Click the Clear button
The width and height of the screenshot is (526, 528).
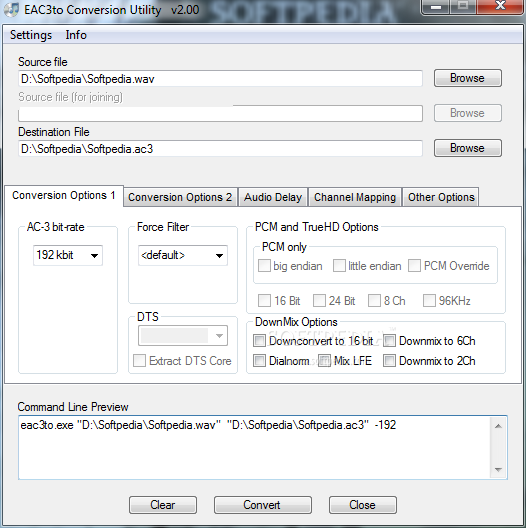[x=163, y=505]
